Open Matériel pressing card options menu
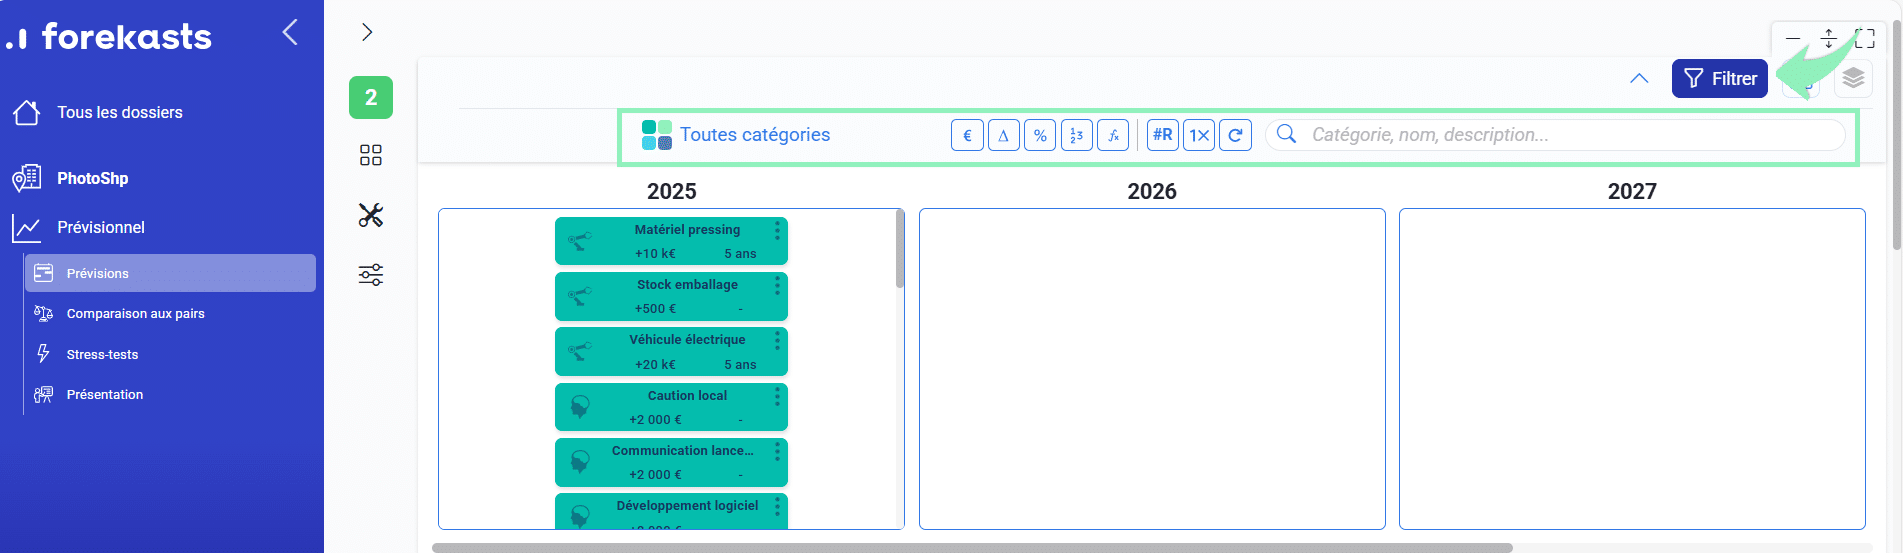Screen dimensions: 1903x553 tap(777, 231)
